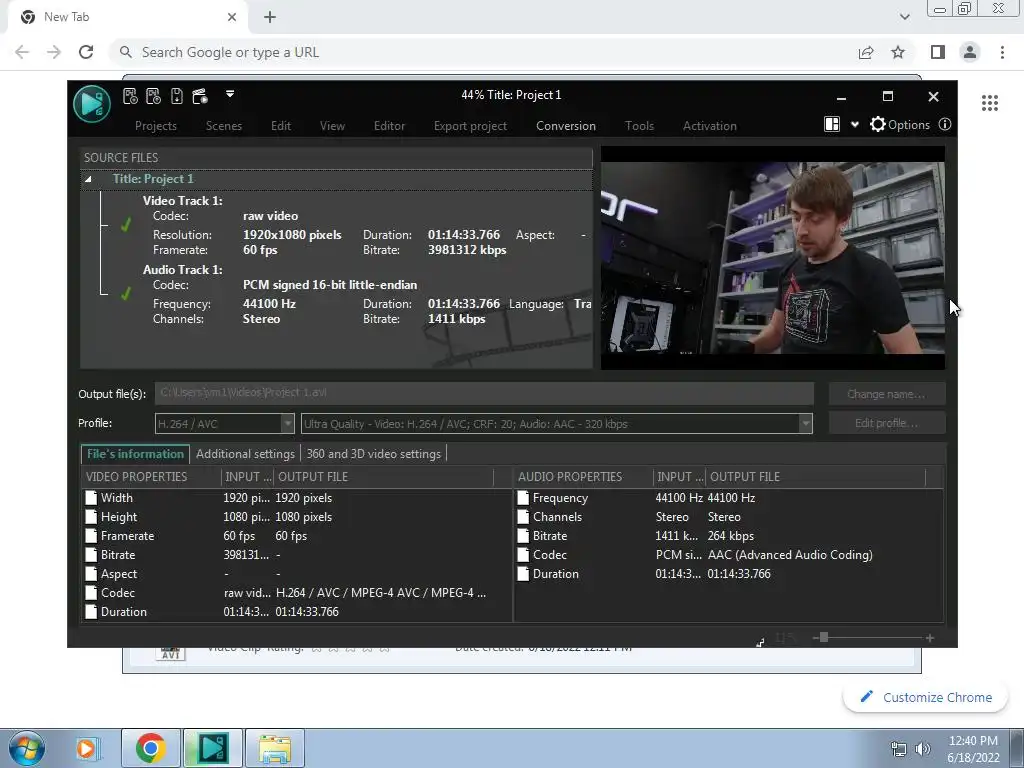Screen dimensions: 1024x768
Task: Click the info circle icon
Action: [x=944, y=125]
